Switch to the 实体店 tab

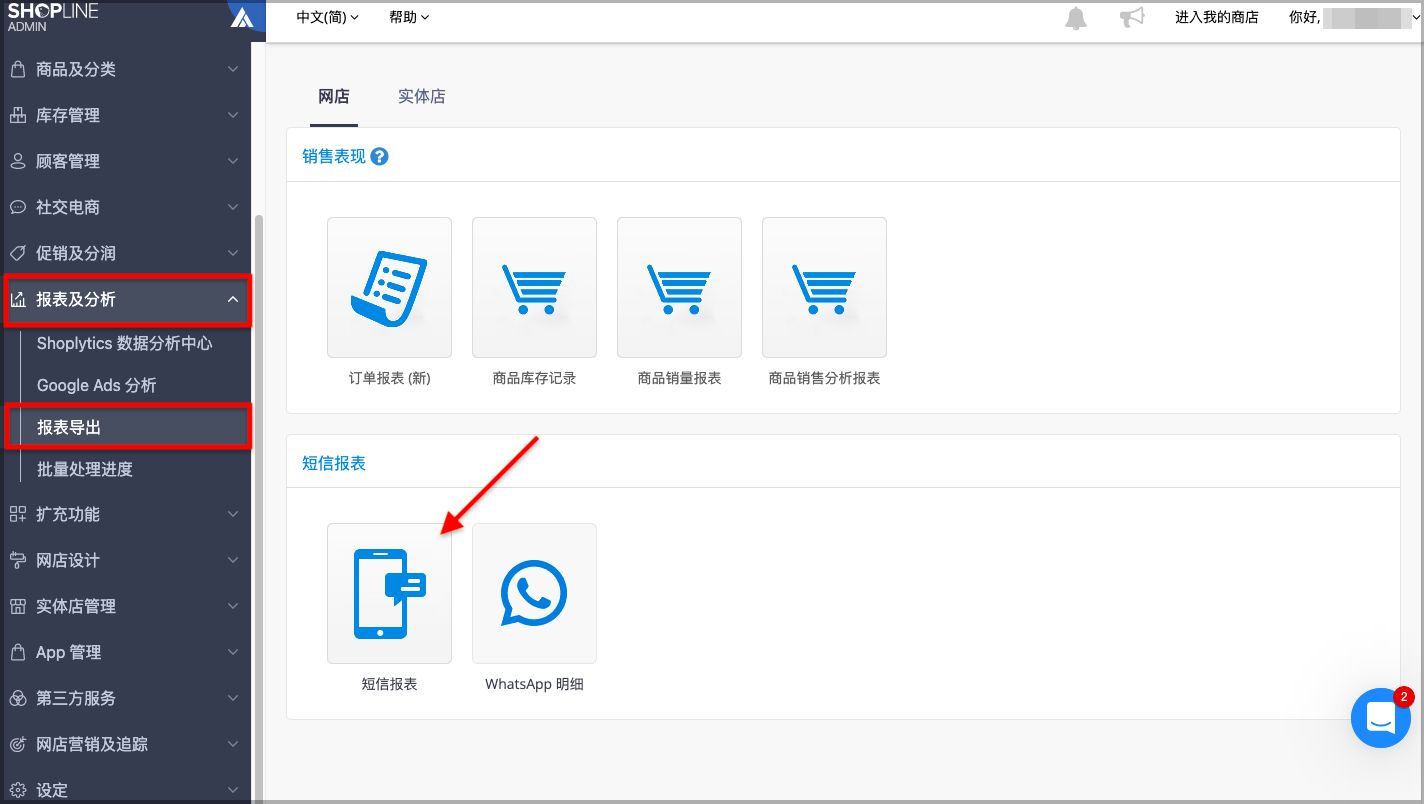[x=422, y=97]
